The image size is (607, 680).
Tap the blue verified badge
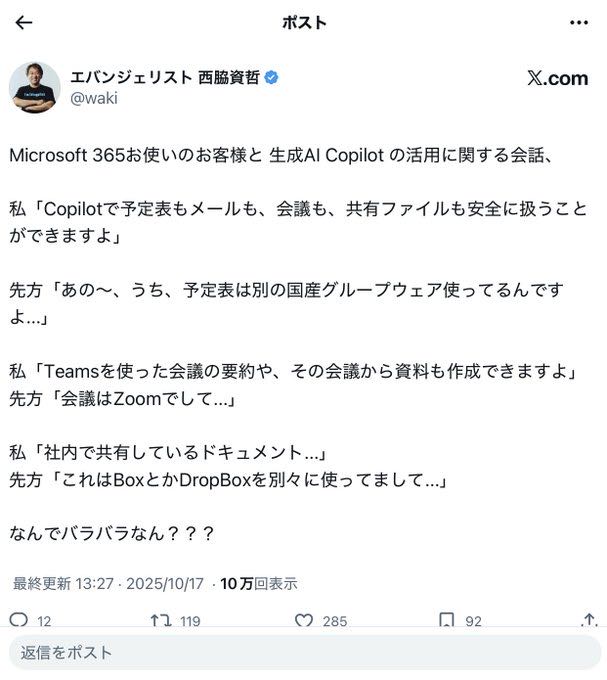[x=271, y=78]
